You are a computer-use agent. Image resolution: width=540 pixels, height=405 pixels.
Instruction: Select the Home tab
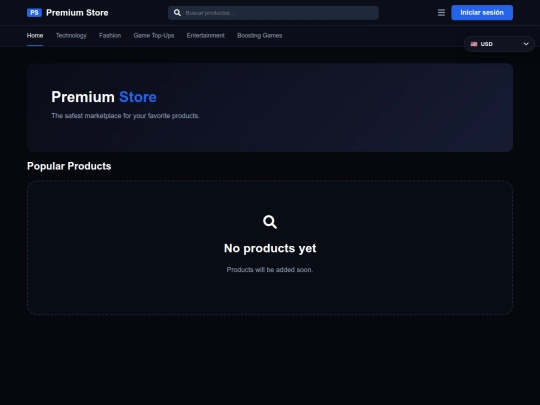coord(35,35)
